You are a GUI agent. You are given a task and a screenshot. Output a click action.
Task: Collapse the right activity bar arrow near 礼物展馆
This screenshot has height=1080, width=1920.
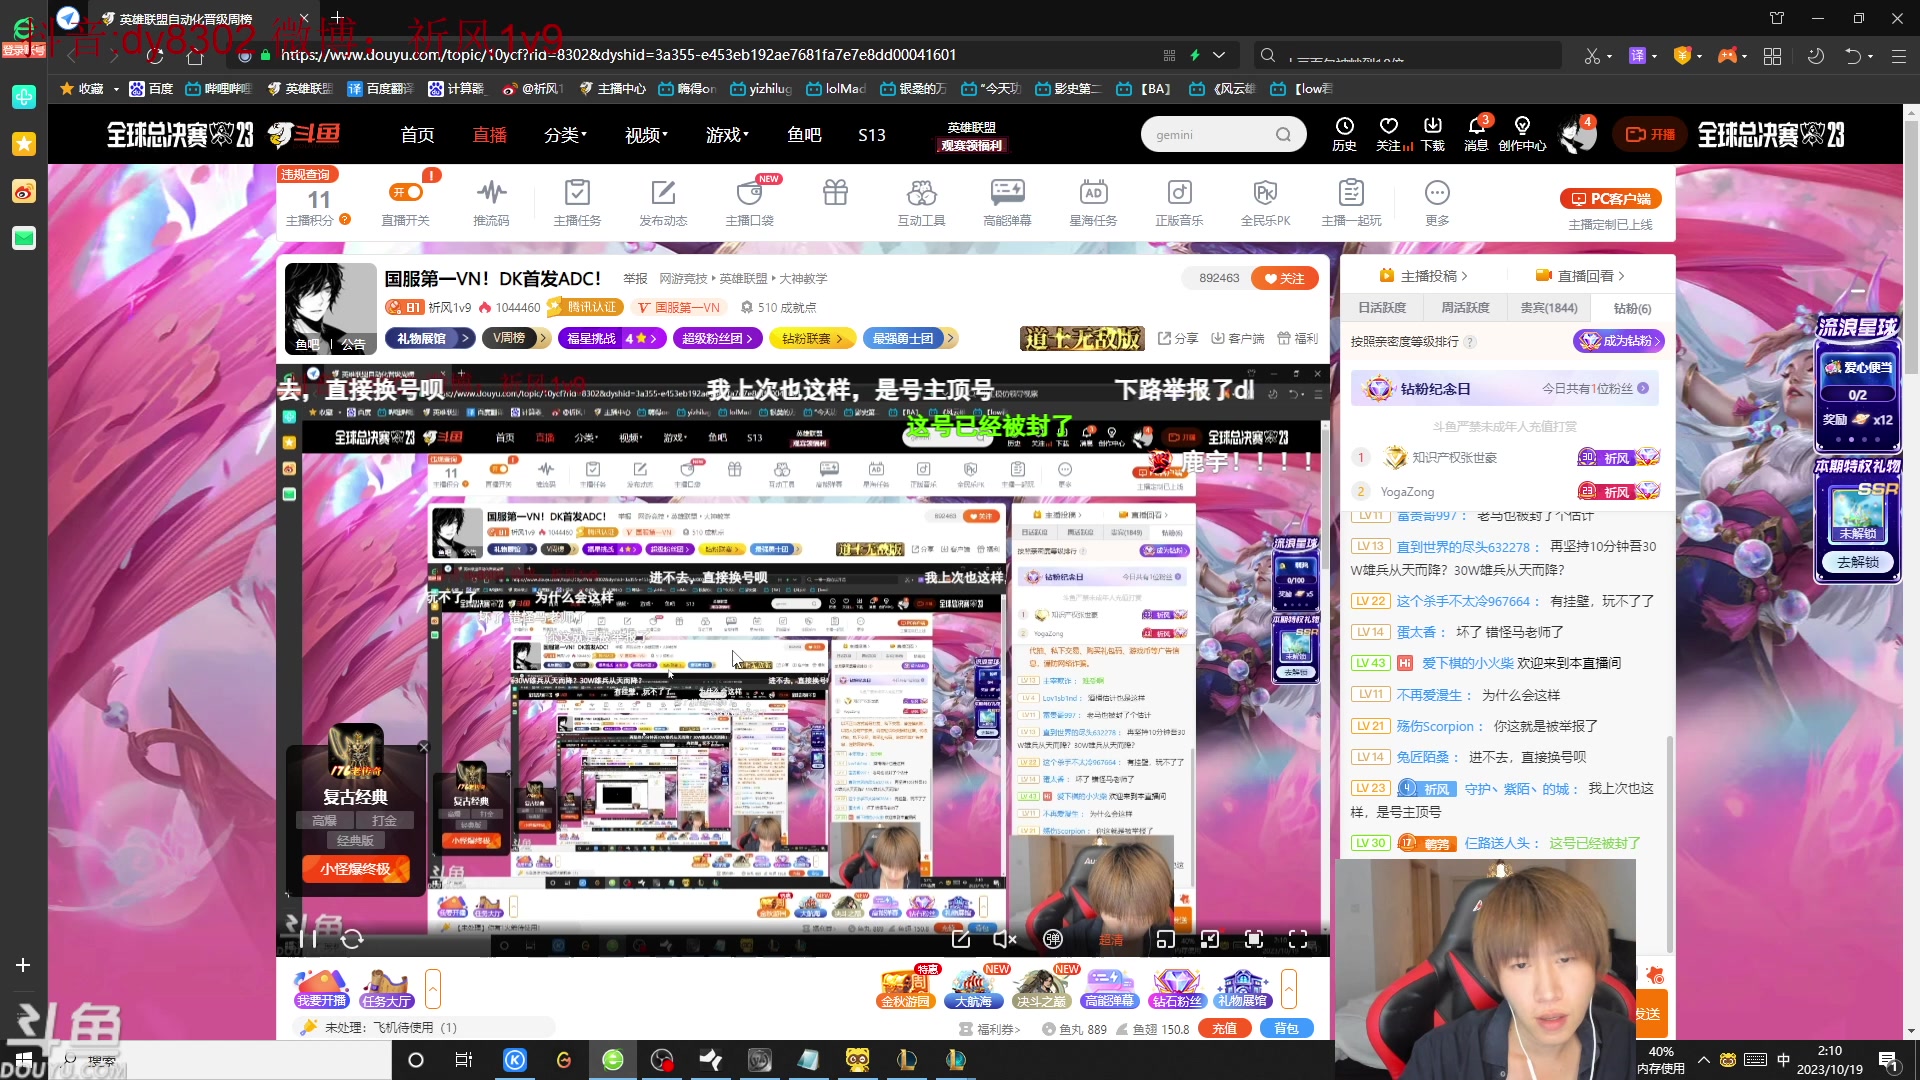click(1289, 989)
